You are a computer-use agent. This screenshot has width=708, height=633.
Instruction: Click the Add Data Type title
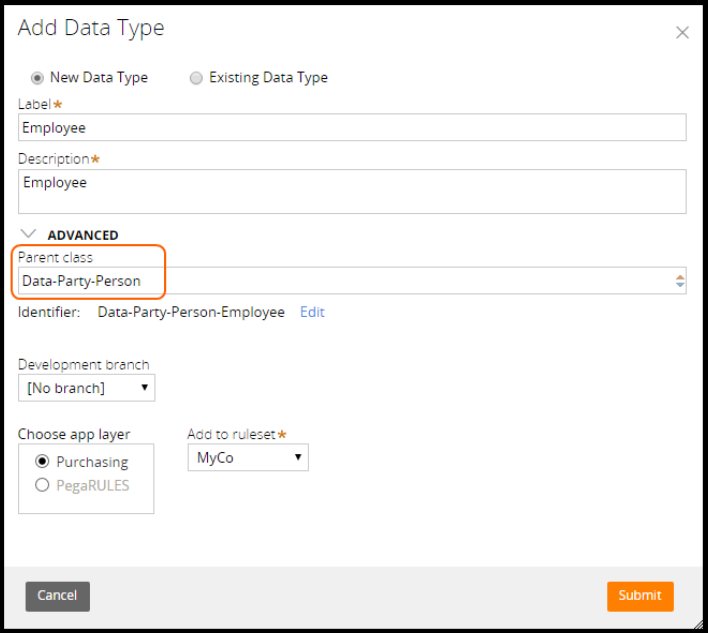point(91,28)
